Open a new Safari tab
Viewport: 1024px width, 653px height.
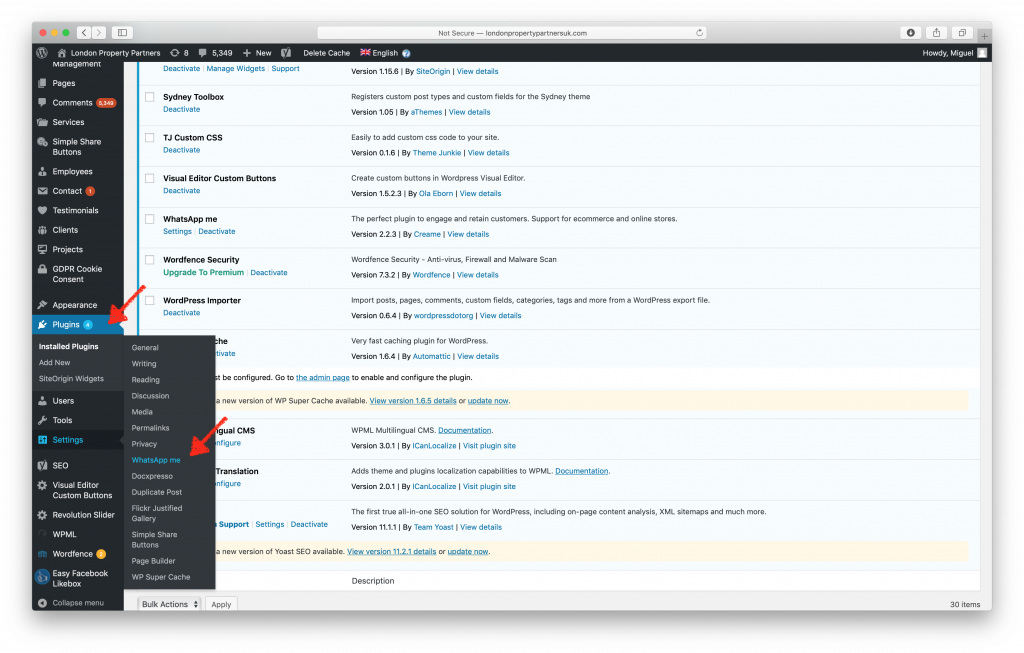[x=984, y=37]
